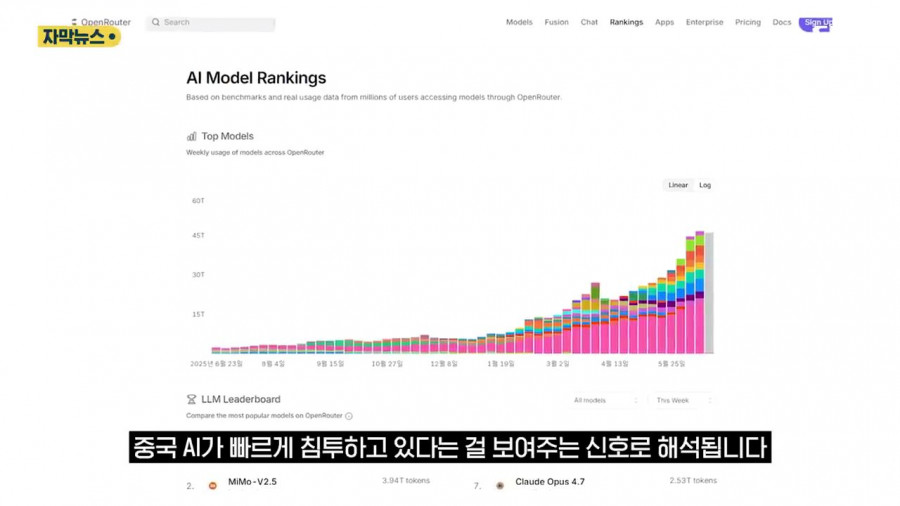
Task: Select the Rankings nav item
Action: pyautogui.click(x=626, y=22)
